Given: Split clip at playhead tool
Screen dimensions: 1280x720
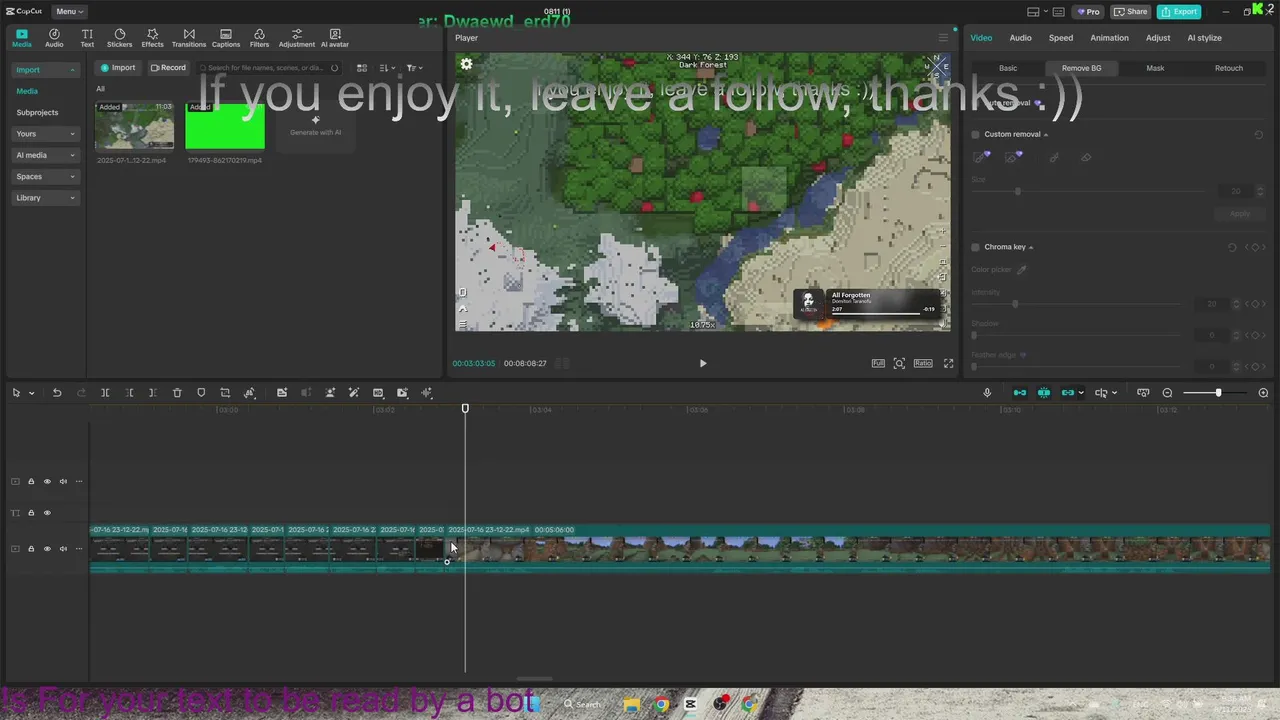Looking at the screenshot, I should click(105, 393).
